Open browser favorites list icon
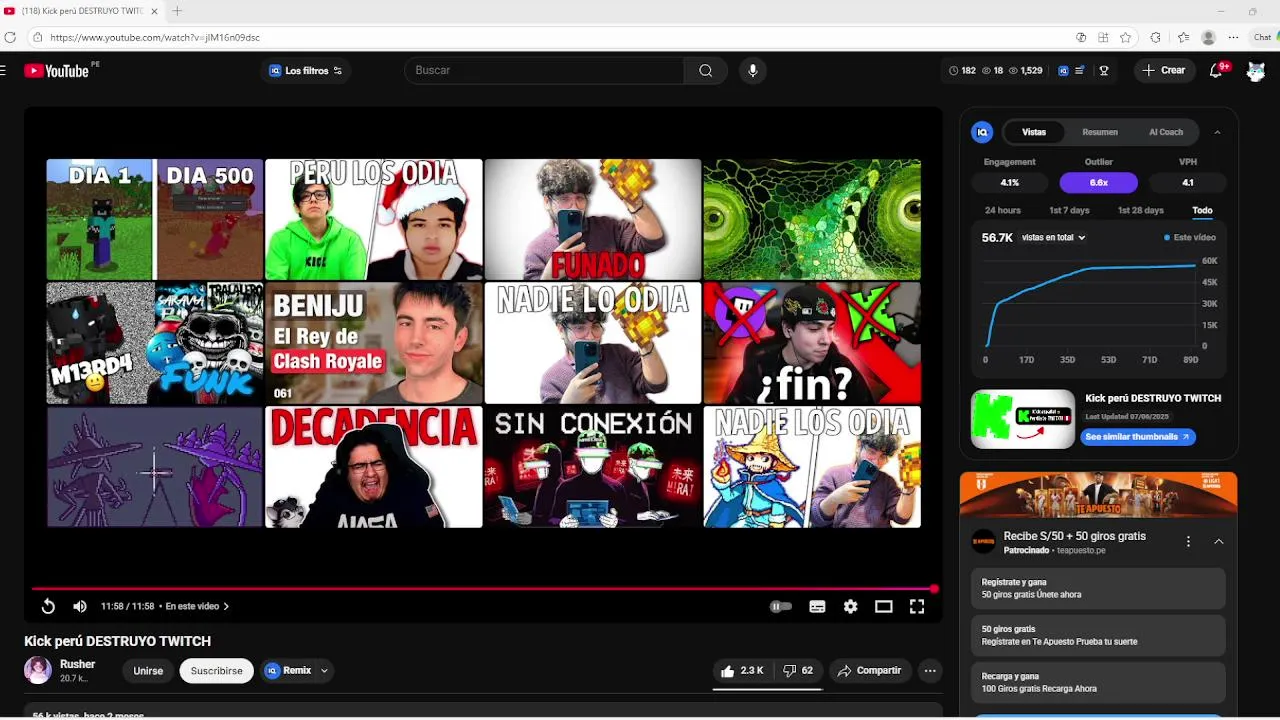The width and height of the screenshot is (1280, 720). pyautogui.click(x=1184, y=37)
